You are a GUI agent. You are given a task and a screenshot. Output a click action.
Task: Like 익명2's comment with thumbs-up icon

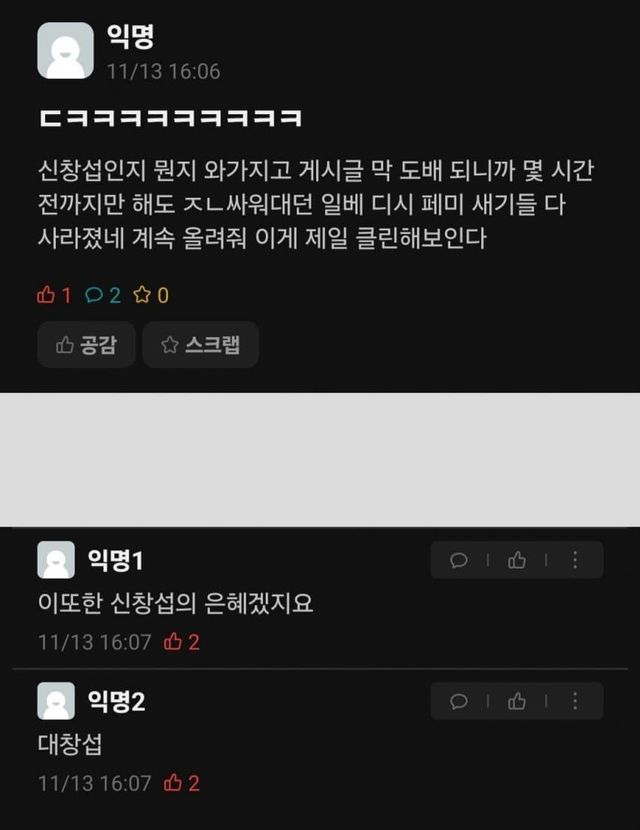[x=517, y=701]
